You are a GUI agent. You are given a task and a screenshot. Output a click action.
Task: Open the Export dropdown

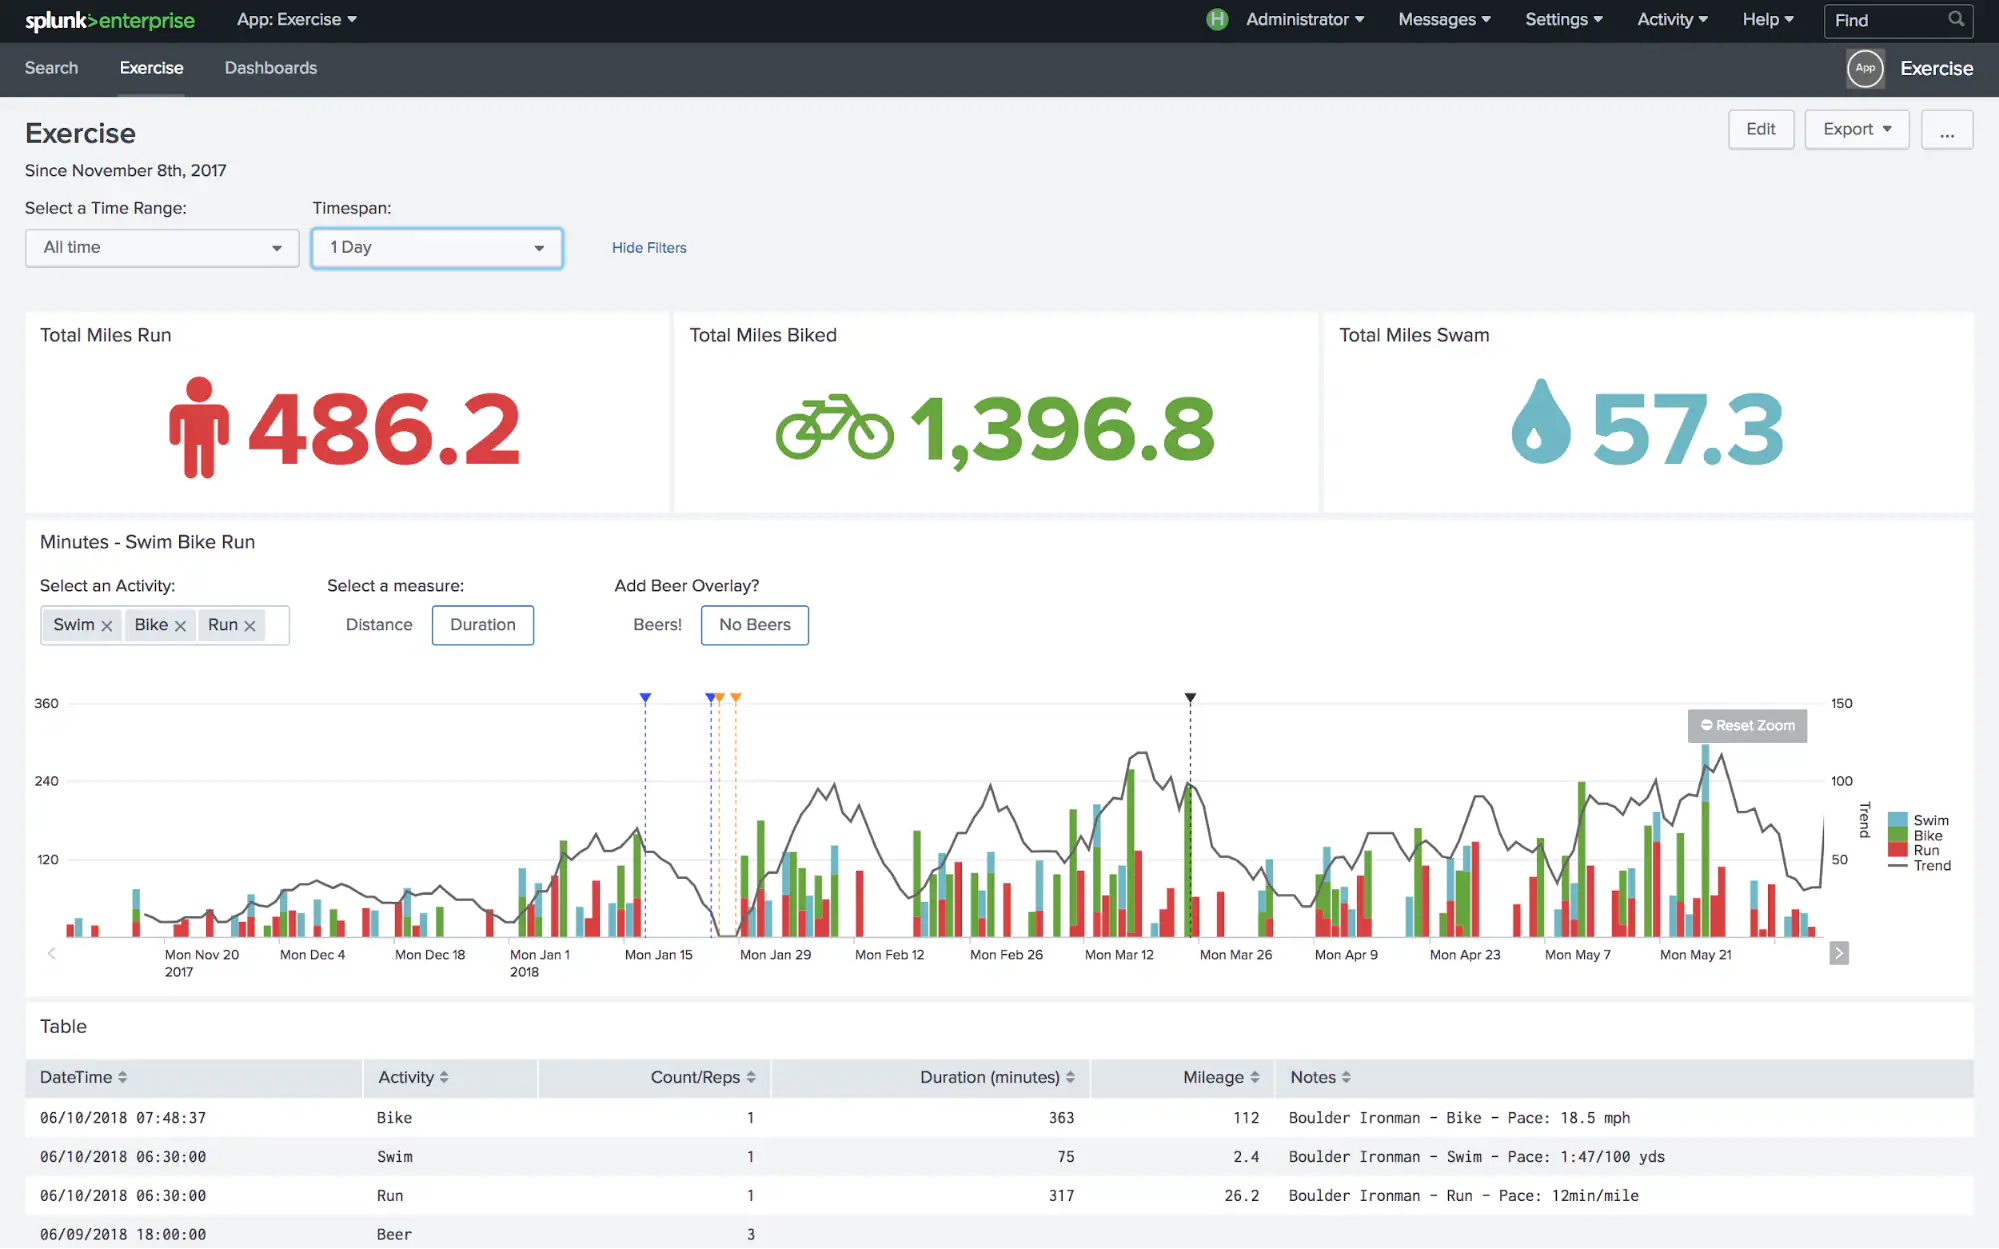coord(1855,129)
